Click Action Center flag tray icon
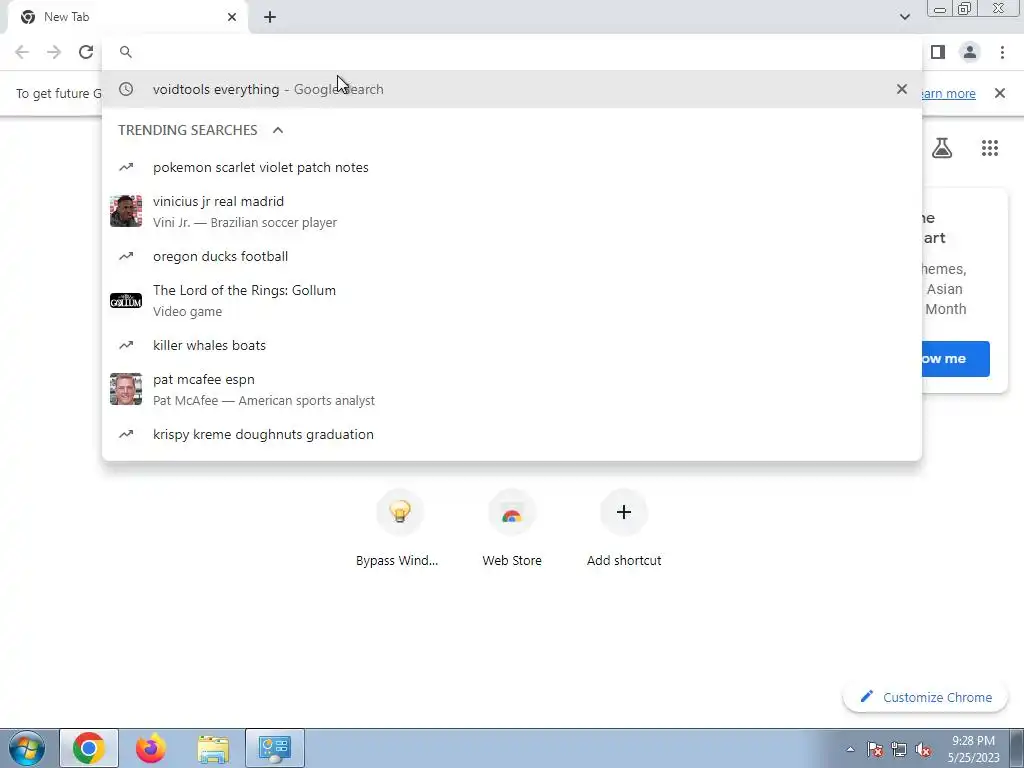The height and width of the screenshot is (768, 1024). (875, 749)
